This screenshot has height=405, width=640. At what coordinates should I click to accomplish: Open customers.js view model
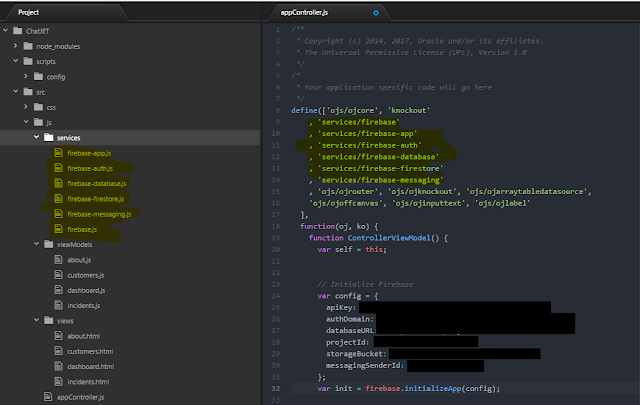coord(86,275)
